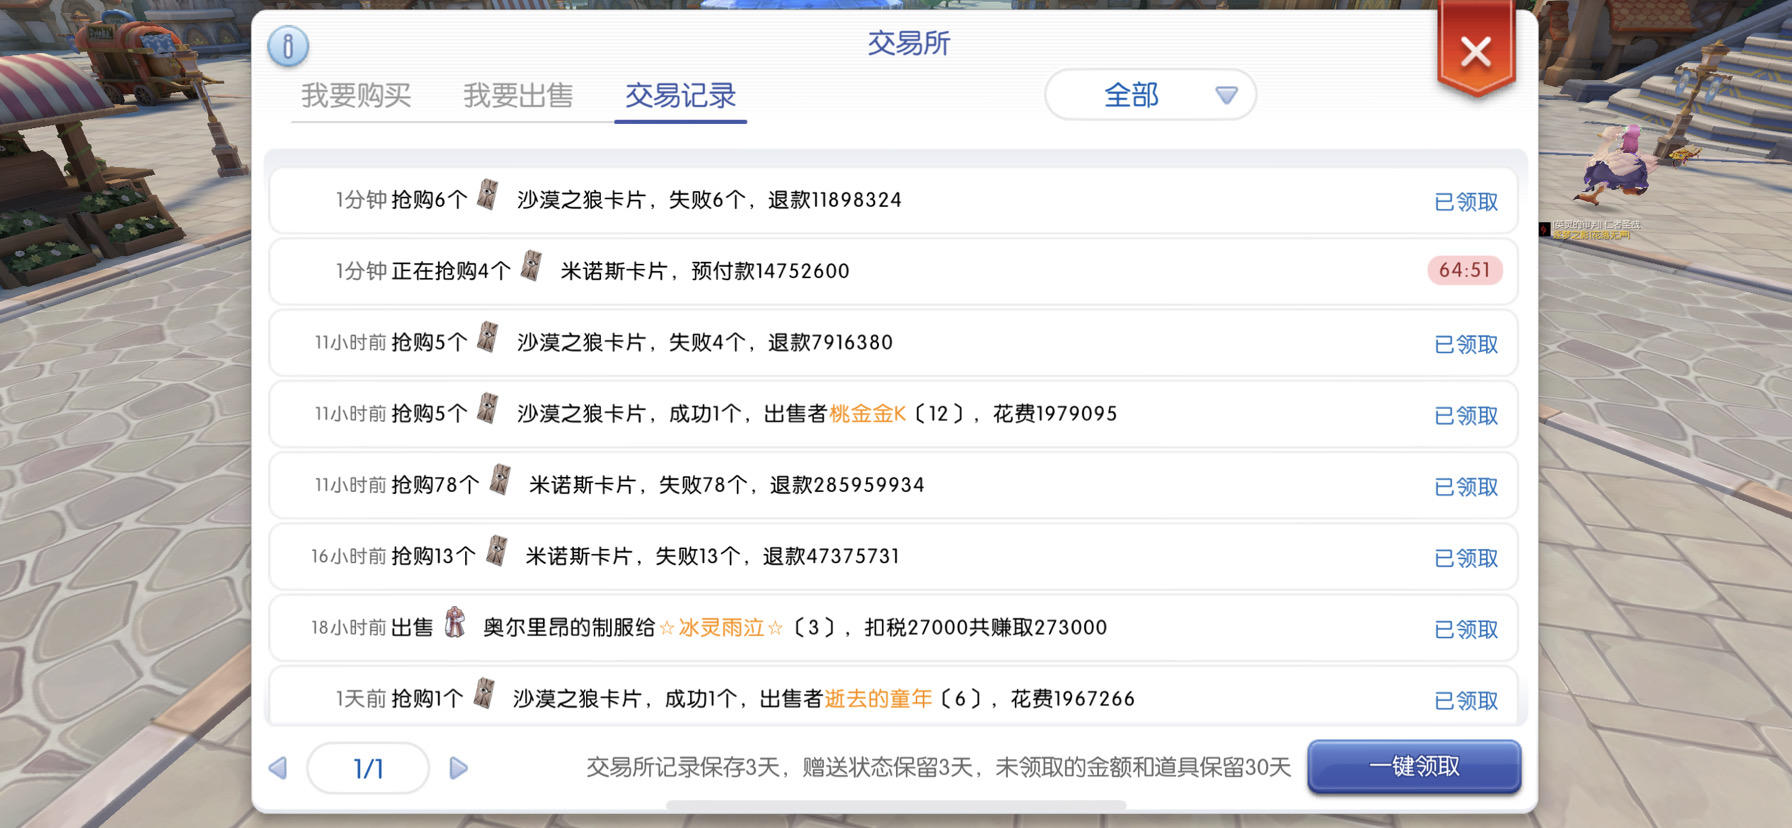Viewport: 1792px width, 828px height.
Task: Click the 16小时前 timestamp
Action: (348, 556)
